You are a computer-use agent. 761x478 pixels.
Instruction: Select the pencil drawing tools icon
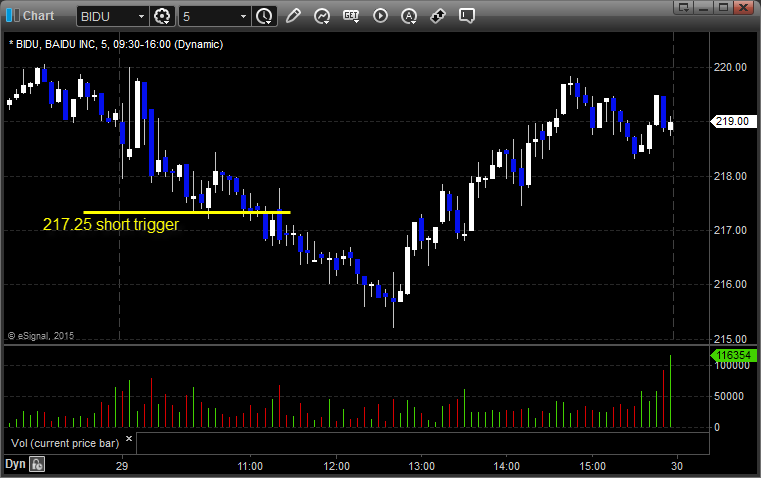293,16
